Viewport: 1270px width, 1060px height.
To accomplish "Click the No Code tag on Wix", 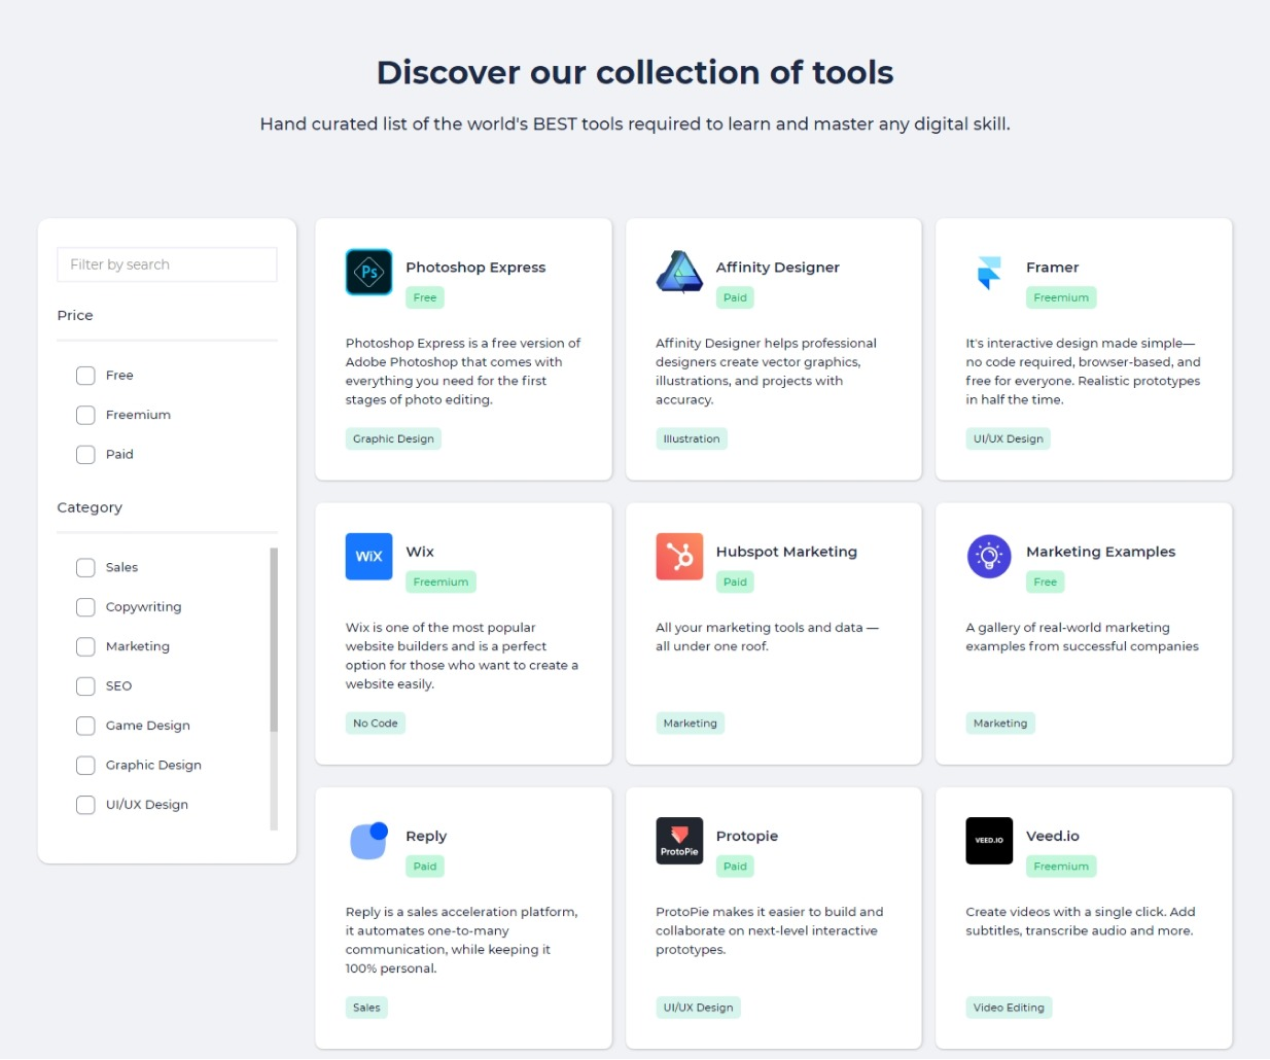I will click(x=375, y=723).
